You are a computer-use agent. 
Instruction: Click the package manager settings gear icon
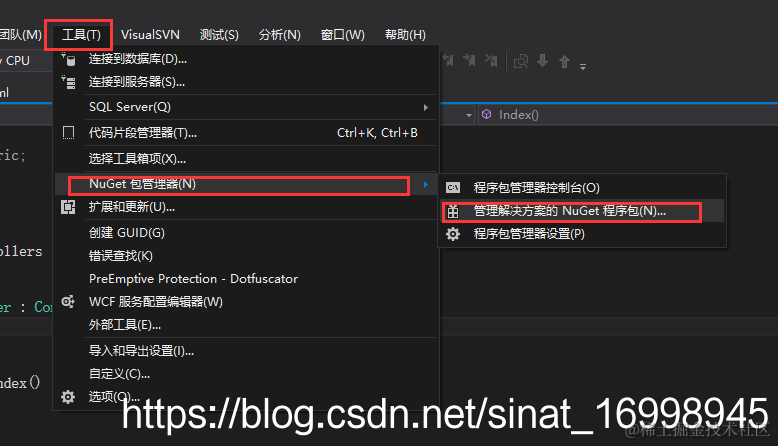tap(453, 234)
